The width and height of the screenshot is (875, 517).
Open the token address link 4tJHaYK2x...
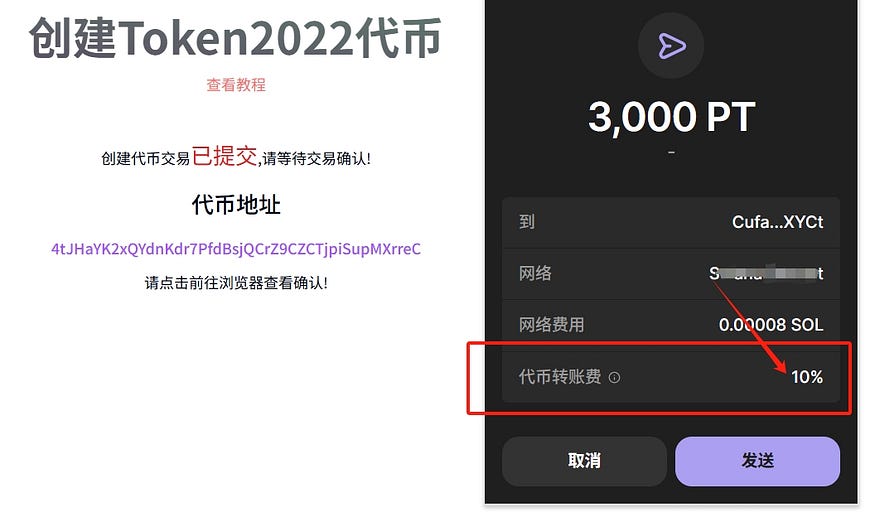[x=236, y=249]
